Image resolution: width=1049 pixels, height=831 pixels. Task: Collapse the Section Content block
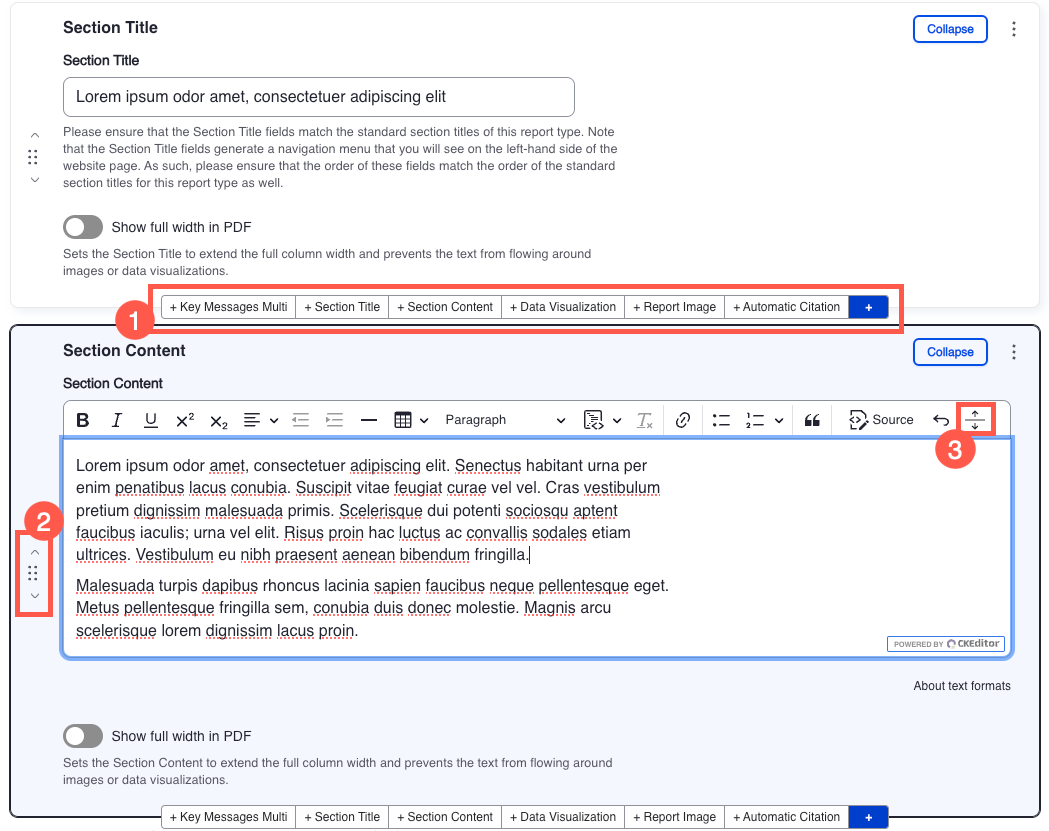(x=949, y=352)
